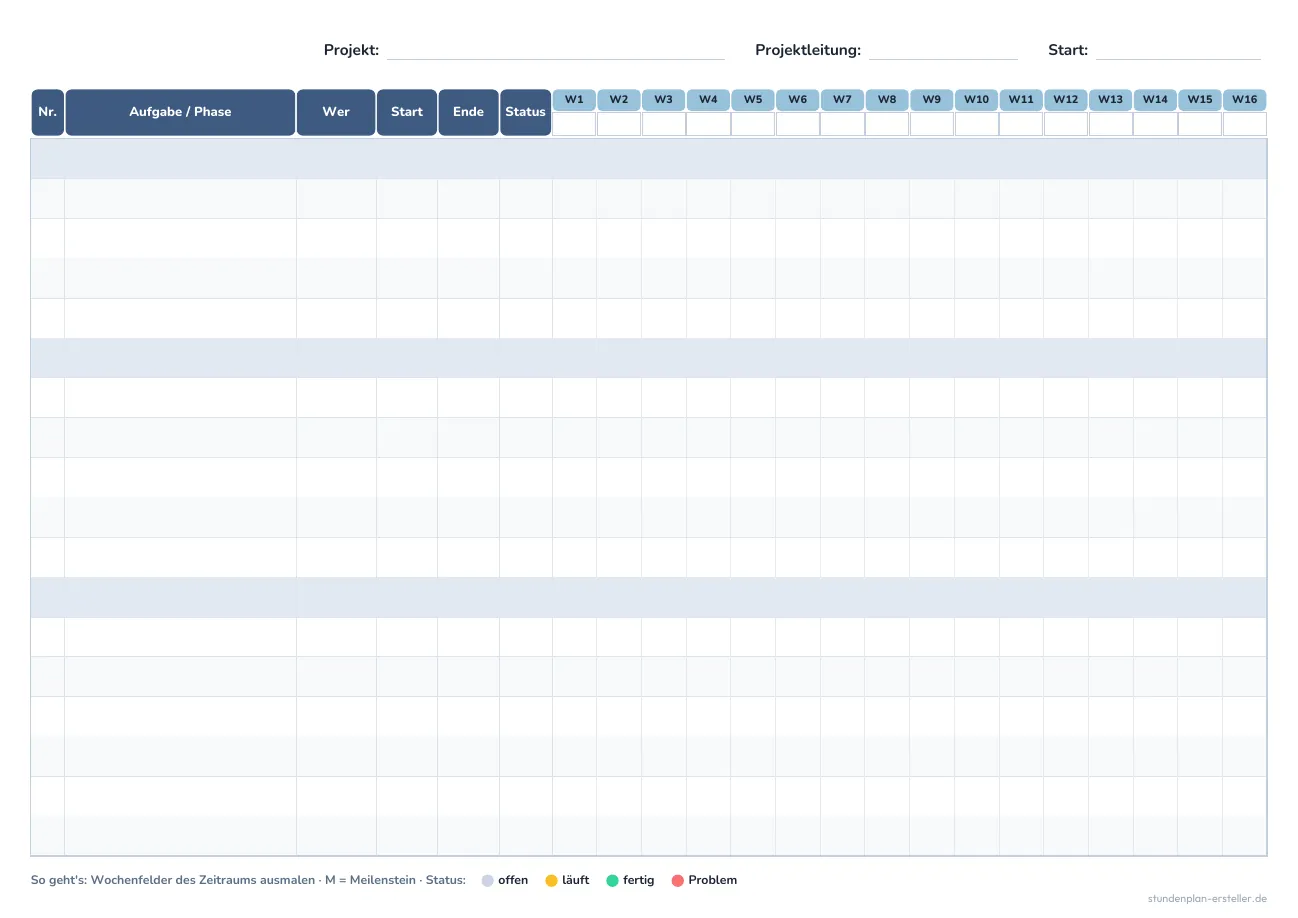Pick the W14 week header

1155,100
